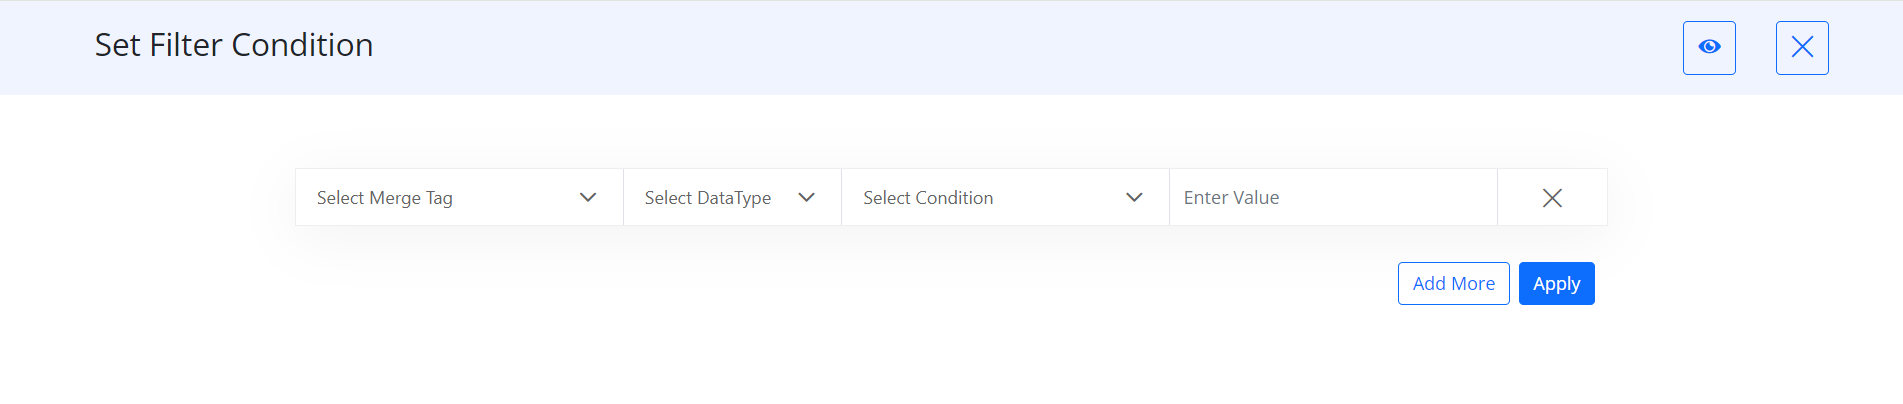Pick a condition from the third selector
The width and height of the screenshot is (1903, 404).
(x=1005, y=197)
